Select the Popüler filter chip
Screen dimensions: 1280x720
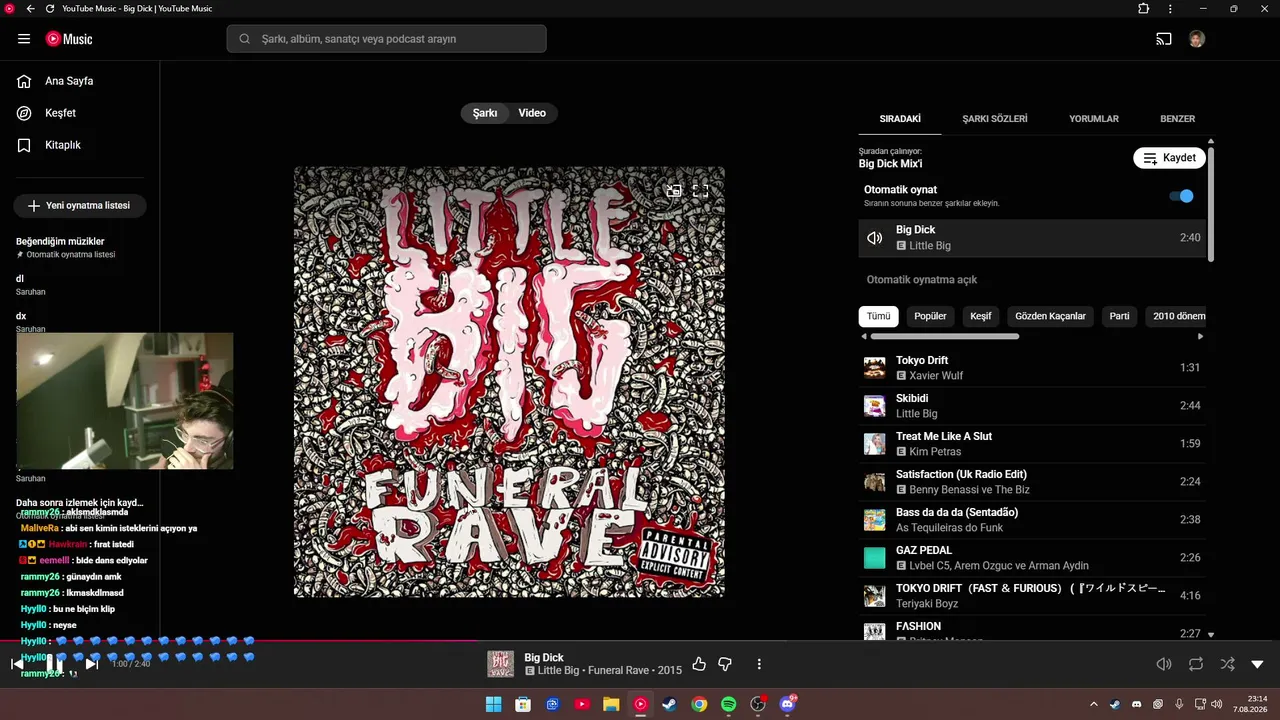[930, 316]
